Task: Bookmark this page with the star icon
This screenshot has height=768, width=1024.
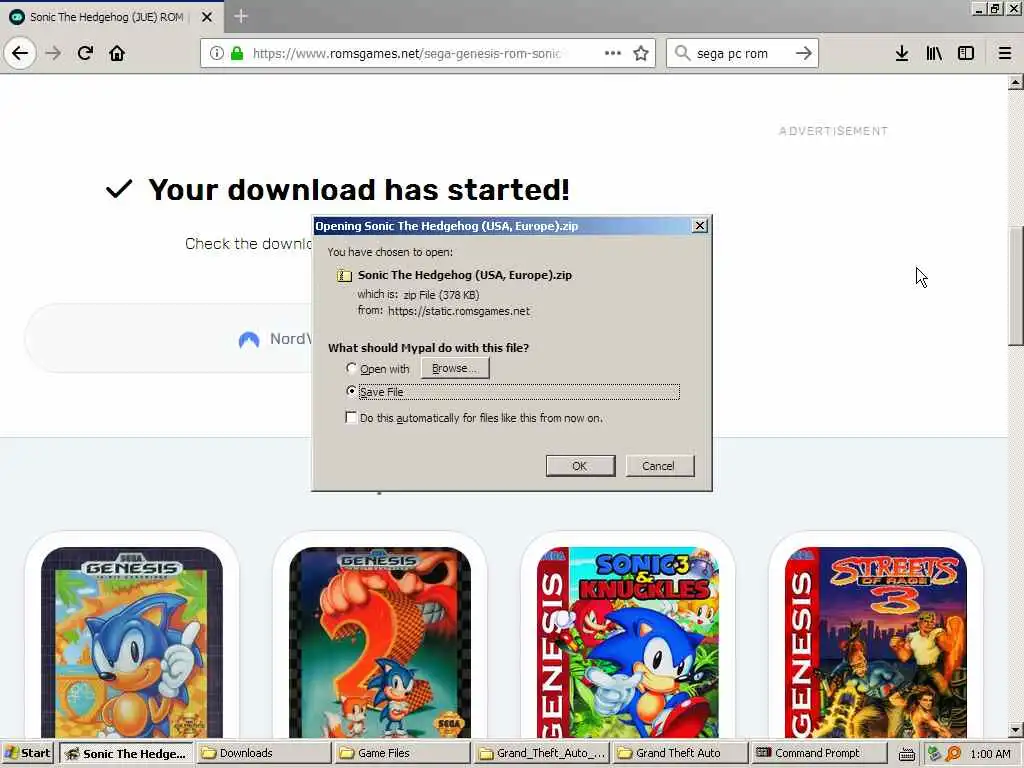Action: 641,53
